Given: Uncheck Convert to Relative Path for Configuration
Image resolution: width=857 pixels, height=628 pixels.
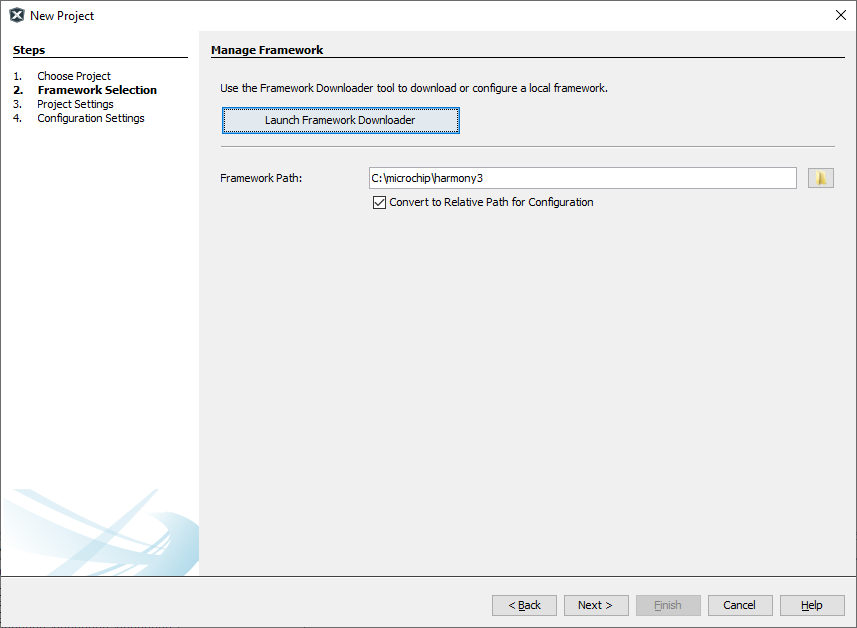Looking at the screenshot, I should point(379,202).
